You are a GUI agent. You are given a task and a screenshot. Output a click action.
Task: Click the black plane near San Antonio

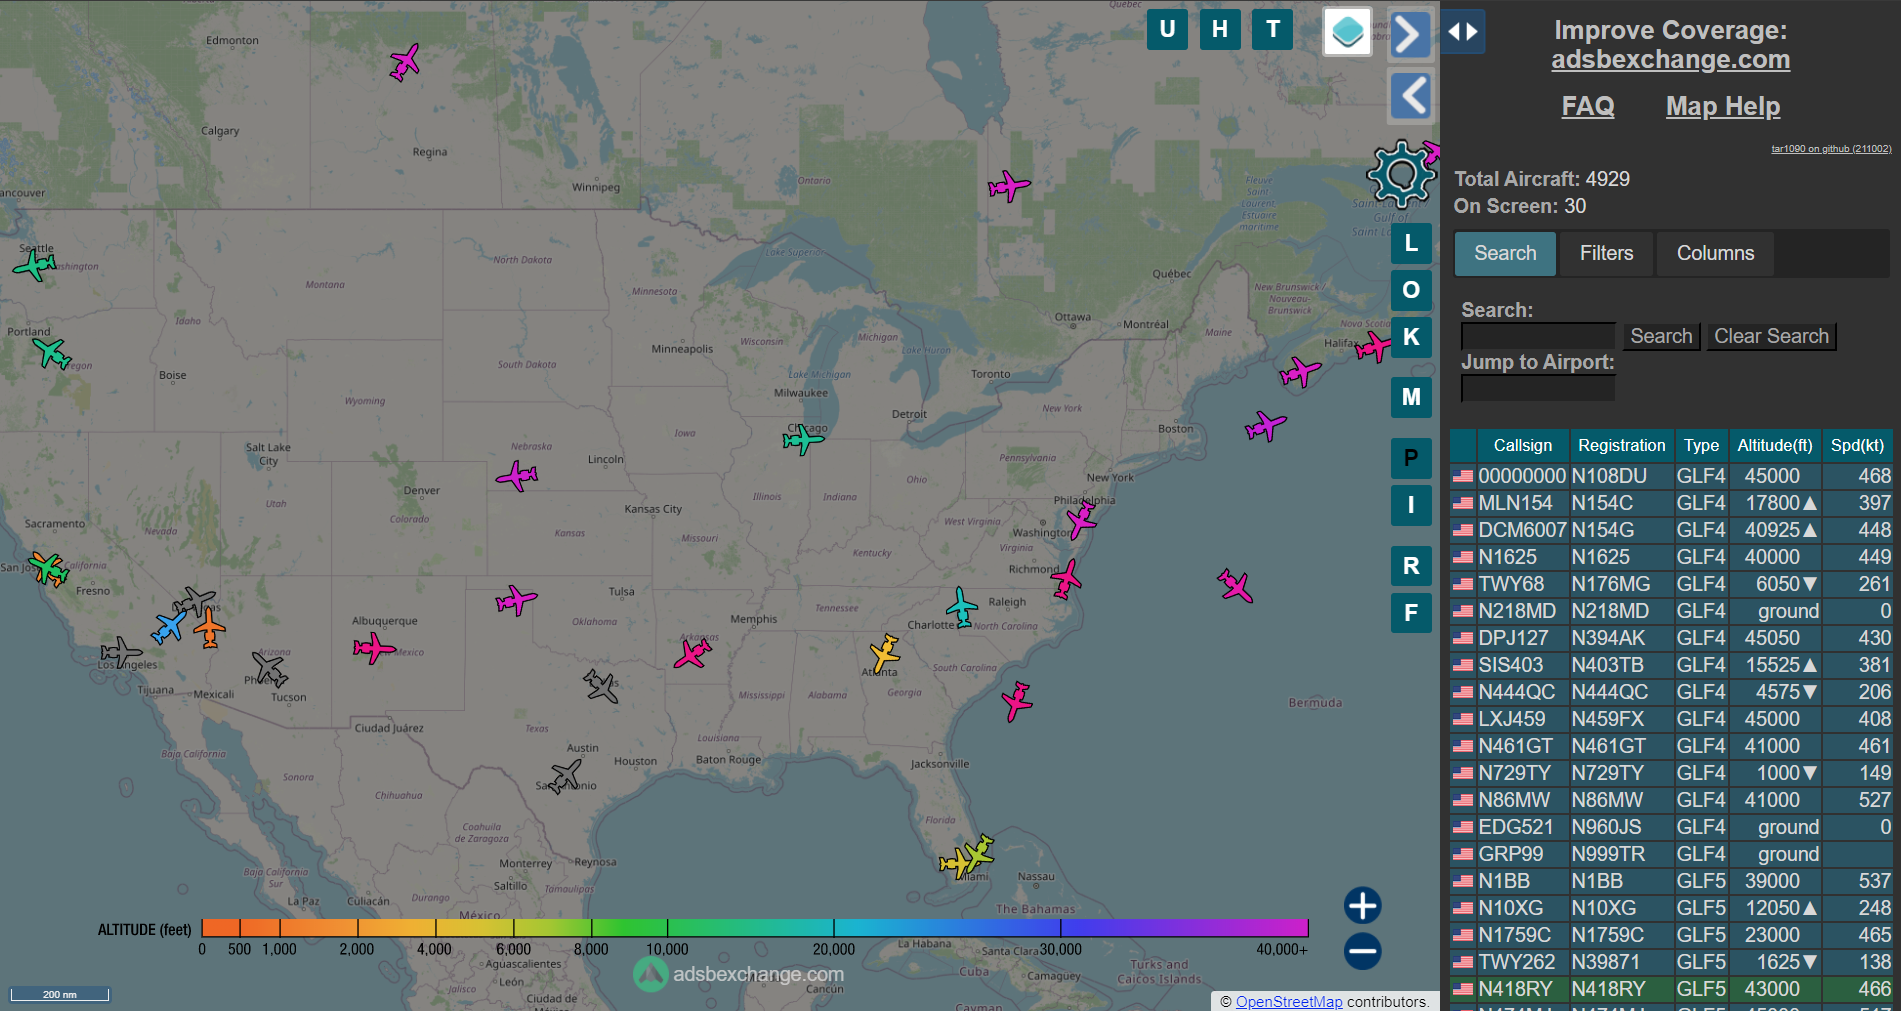point(566,775)
